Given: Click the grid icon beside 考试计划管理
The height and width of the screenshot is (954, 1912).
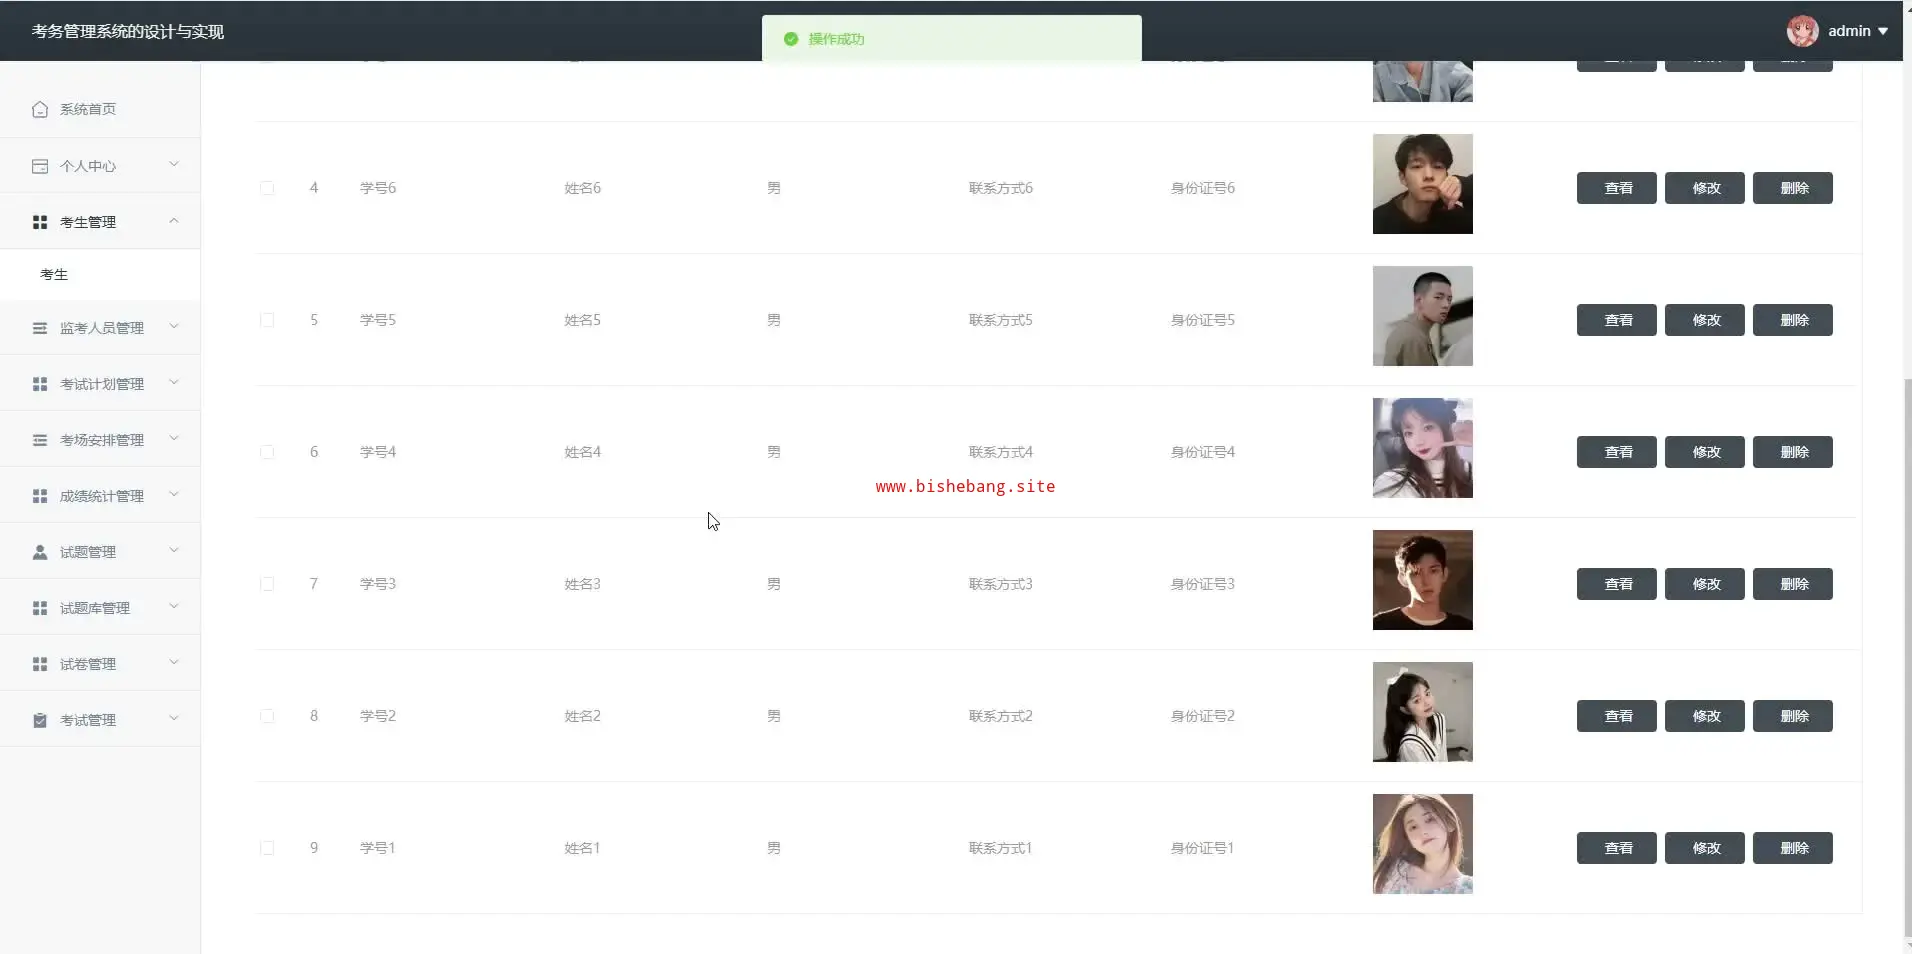Looking at the screenshot, I should click(x=40, y=384).
